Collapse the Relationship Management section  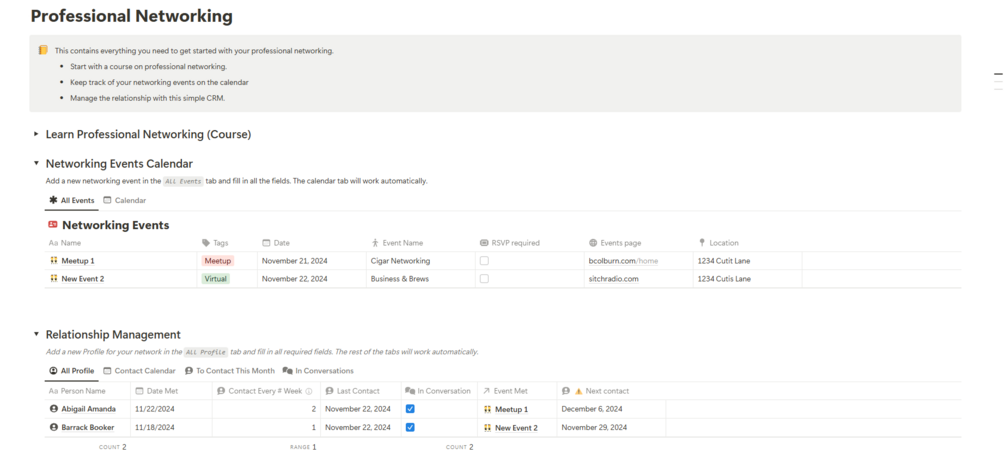pos(36,335)
